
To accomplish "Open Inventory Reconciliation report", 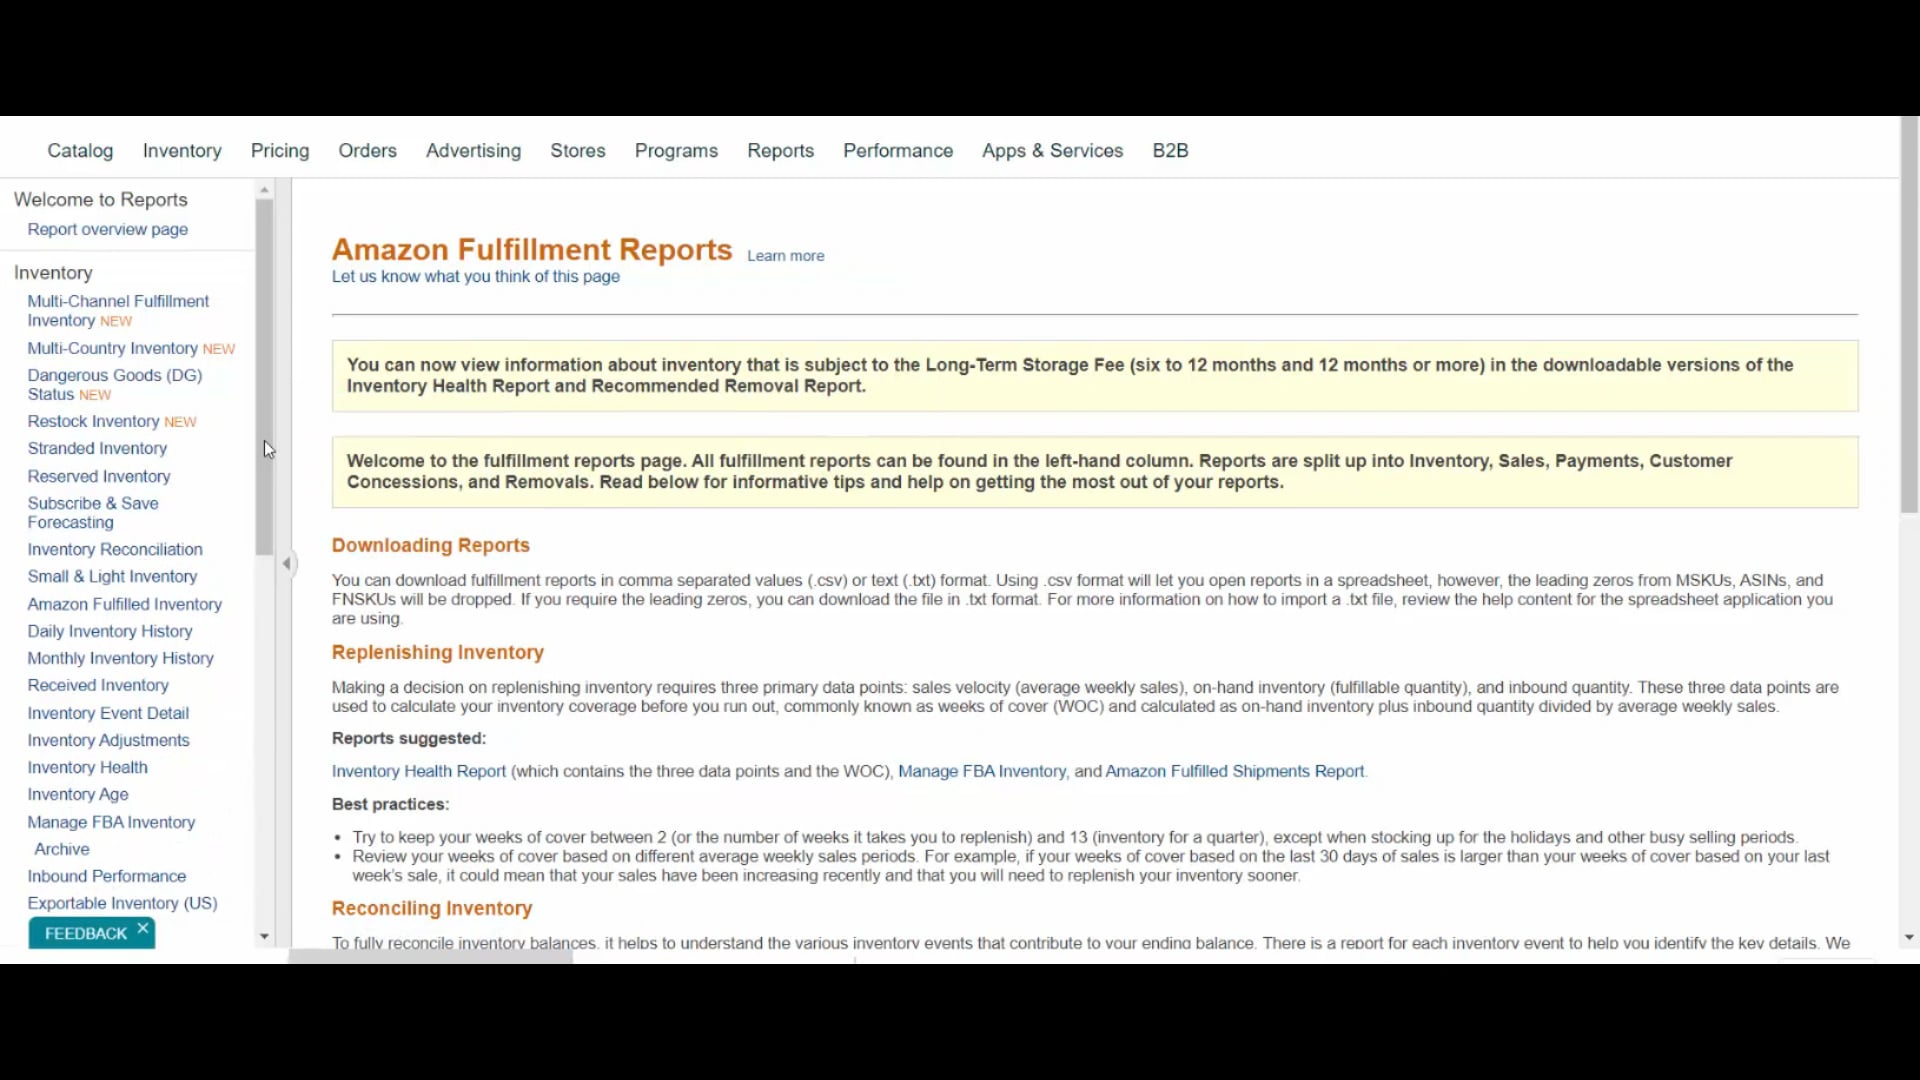I will pyautogui.click(x=115, y=550).
